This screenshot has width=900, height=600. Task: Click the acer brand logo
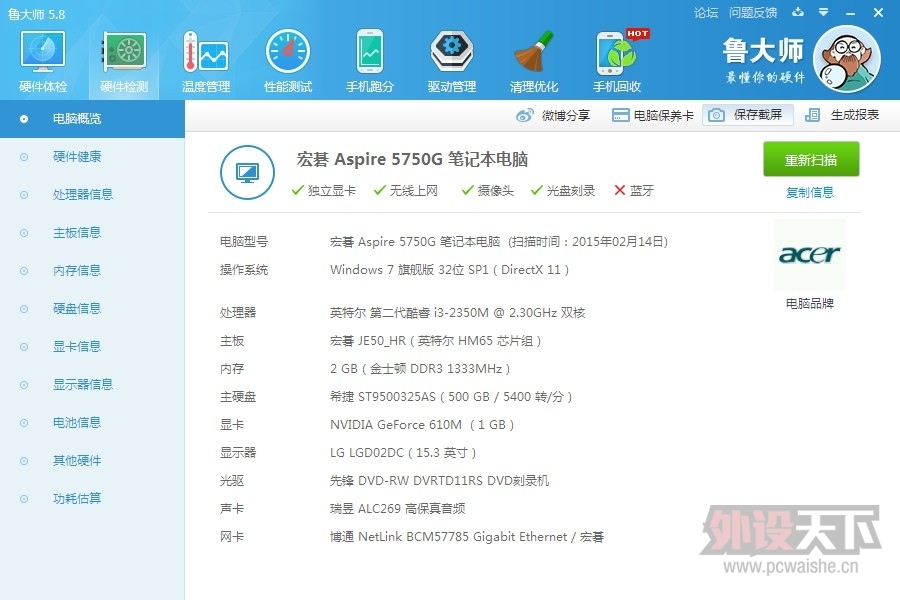809,254
